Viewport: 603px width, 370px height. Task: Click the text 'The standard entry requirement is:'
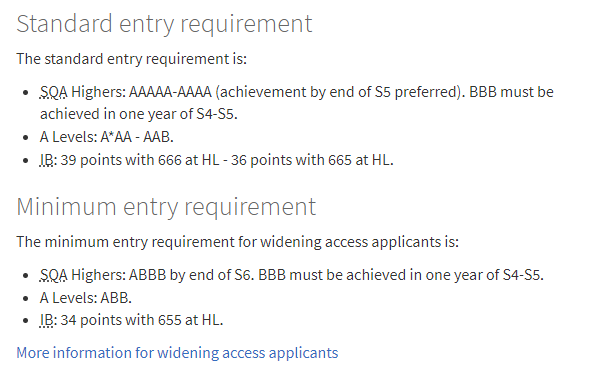132,59
